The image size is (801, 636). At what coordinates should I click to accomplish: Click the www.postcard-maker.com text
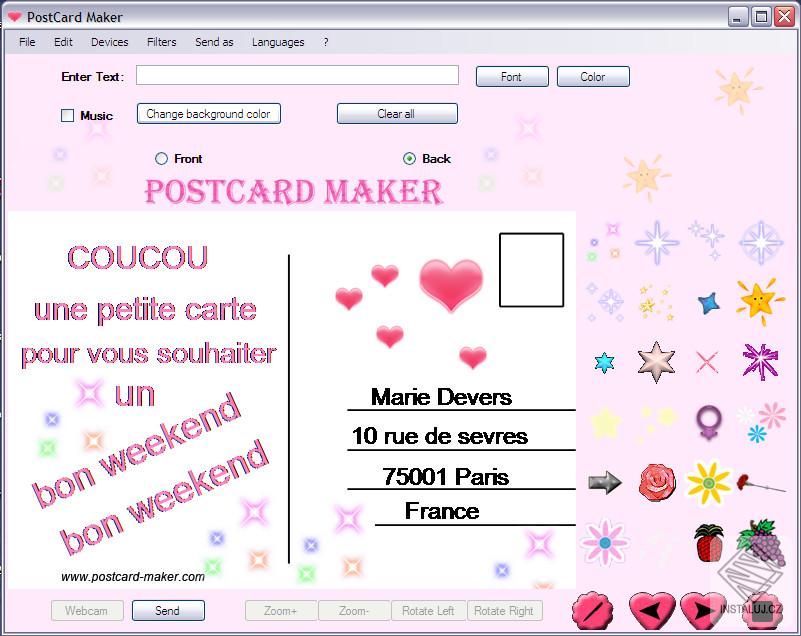coord(133,577)
